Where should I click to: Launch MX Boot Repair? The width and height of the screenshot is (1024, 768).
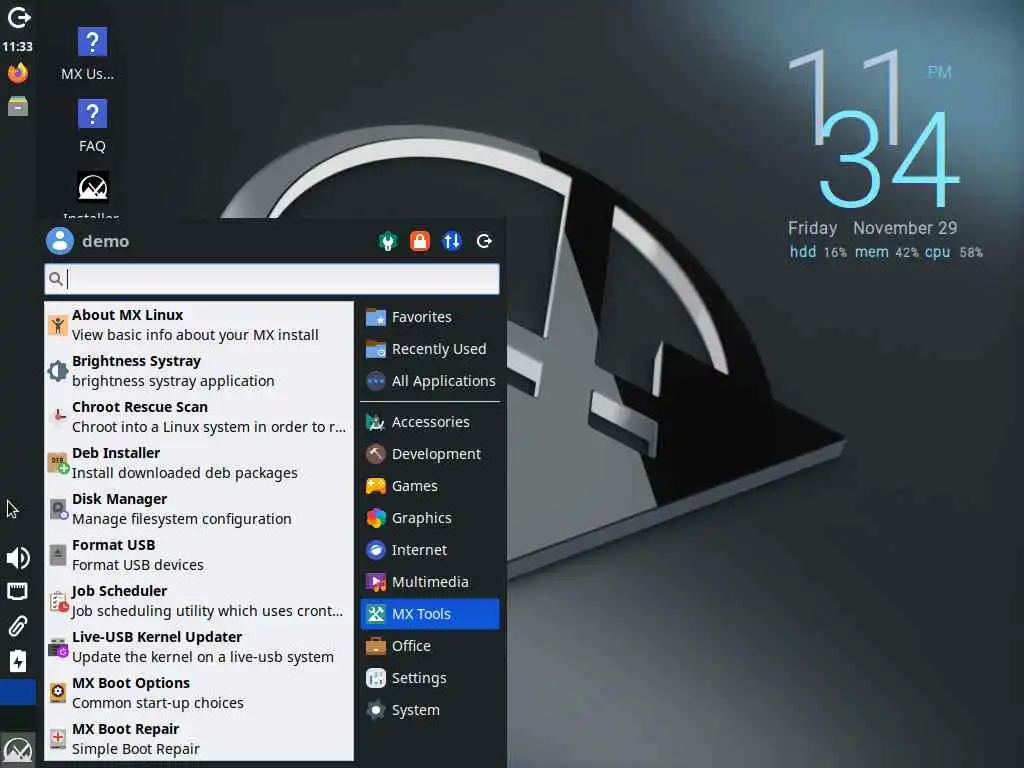point(199,739)
